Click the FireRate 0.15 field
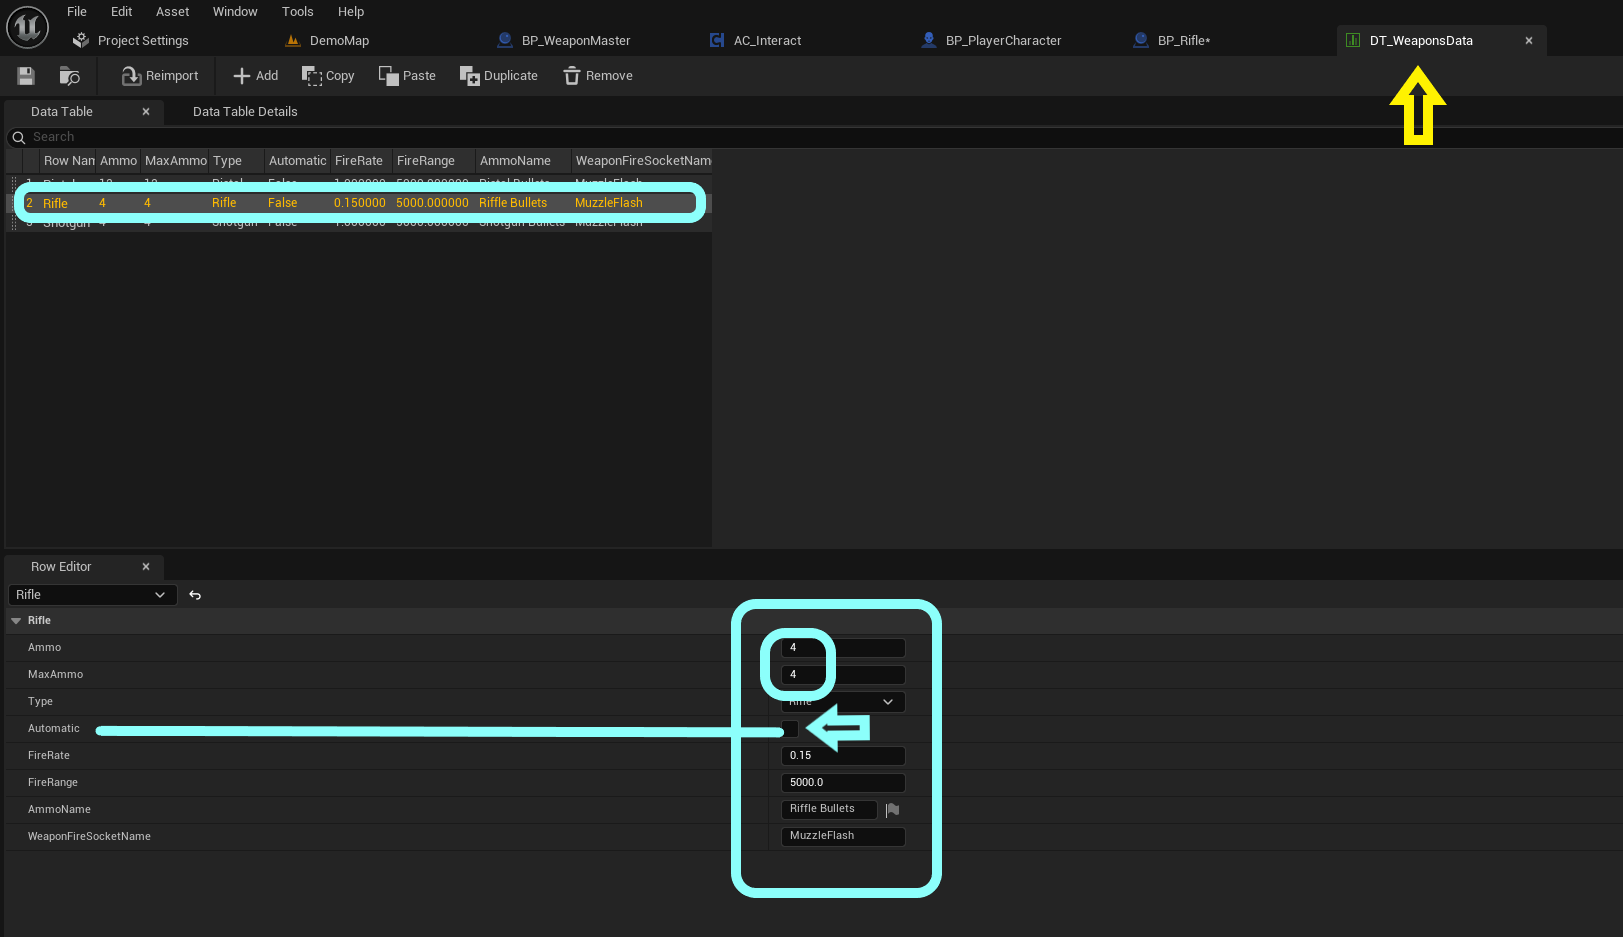The image size is (1623, 937). [x=843, y=756]
